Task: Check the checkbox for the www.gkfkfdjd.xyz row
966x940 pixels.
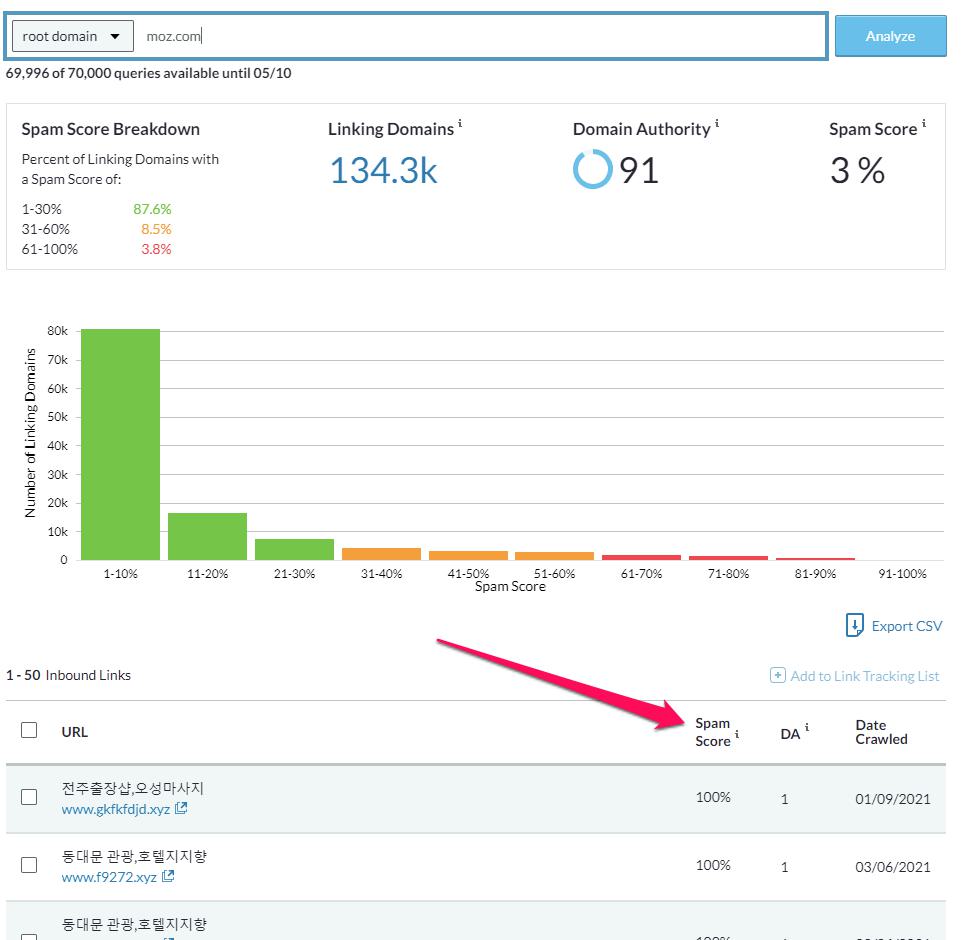Action: [x=27, y=798]
